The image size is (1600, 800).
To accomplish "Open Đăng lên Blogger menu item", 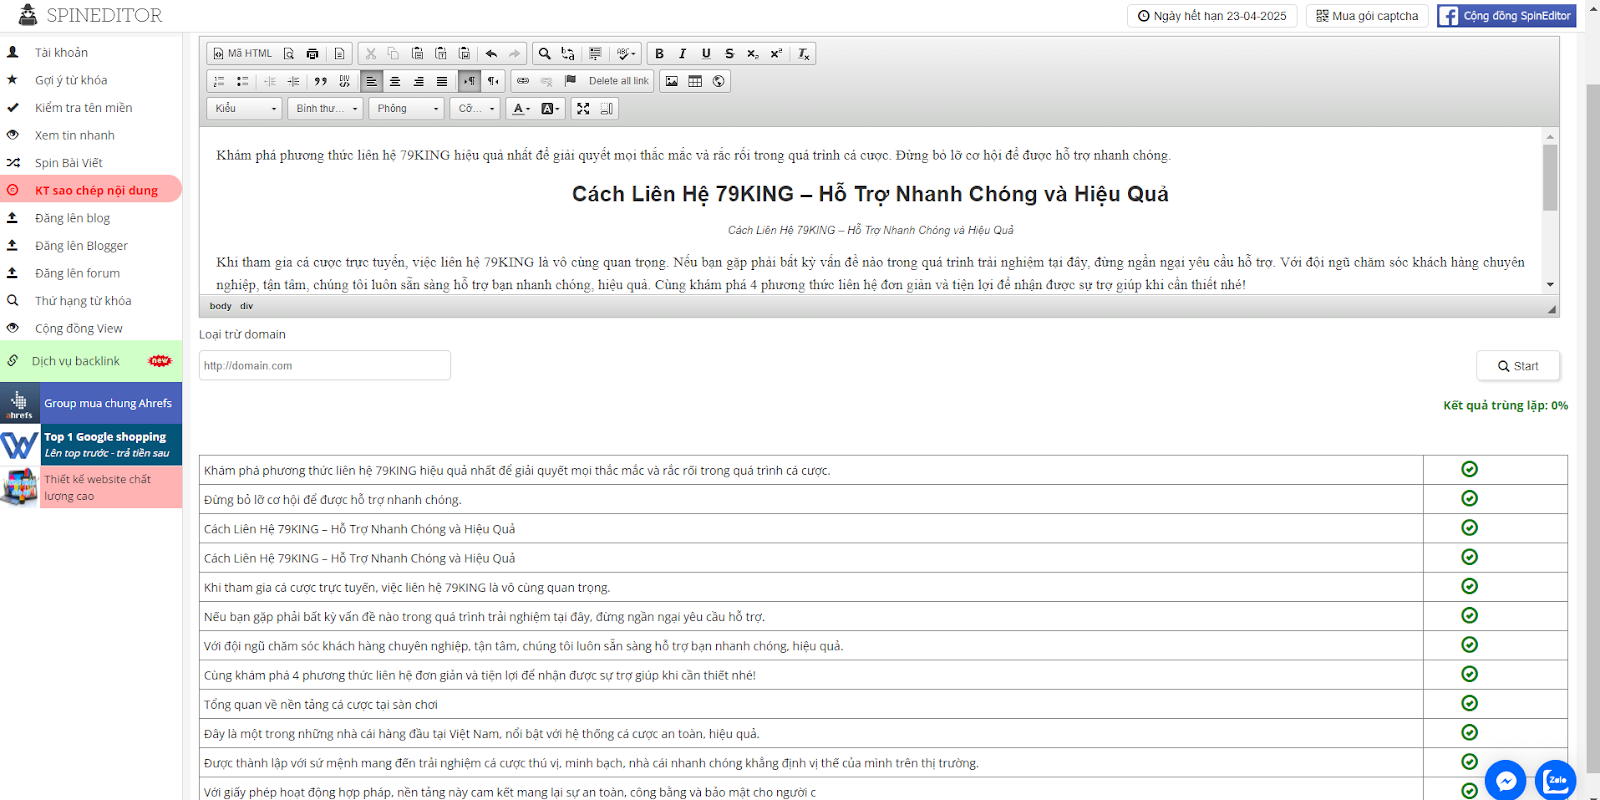I will coord(81,245).
